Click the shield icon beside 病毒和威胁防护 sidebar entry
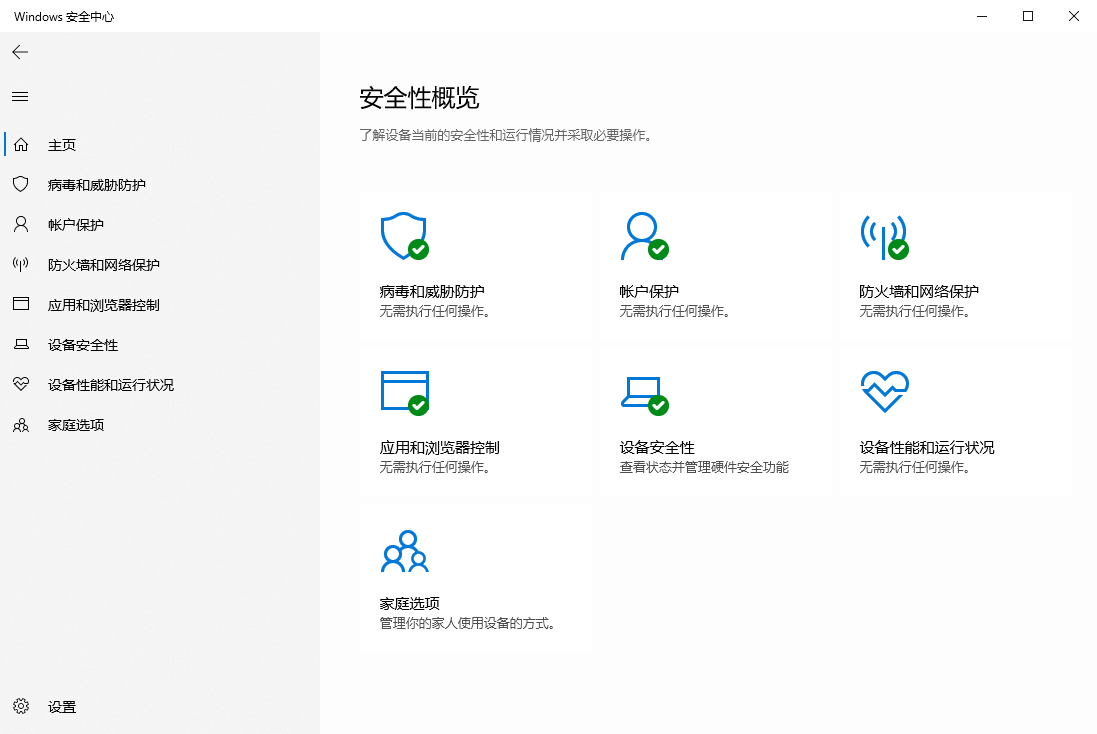Screen dimensions: 1097x734 coord(20,184)
